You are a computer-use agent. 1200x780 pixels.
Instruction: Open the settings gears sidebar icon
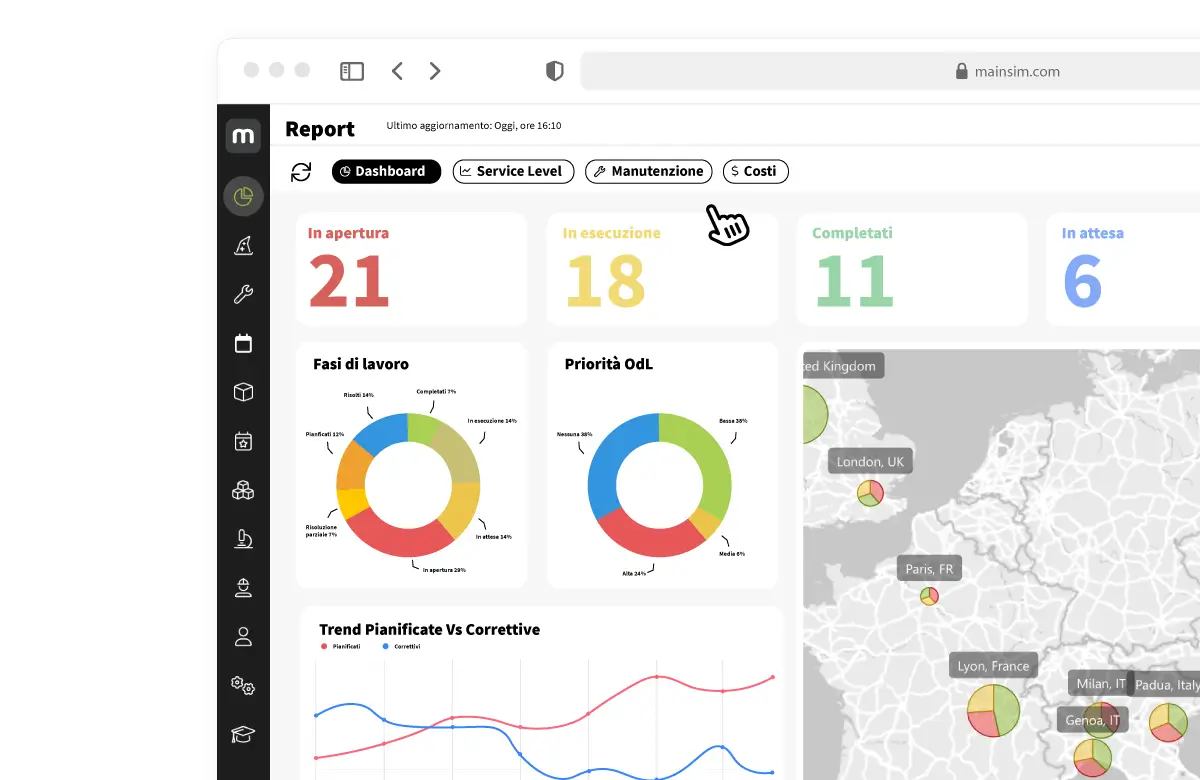click(243, 685)
